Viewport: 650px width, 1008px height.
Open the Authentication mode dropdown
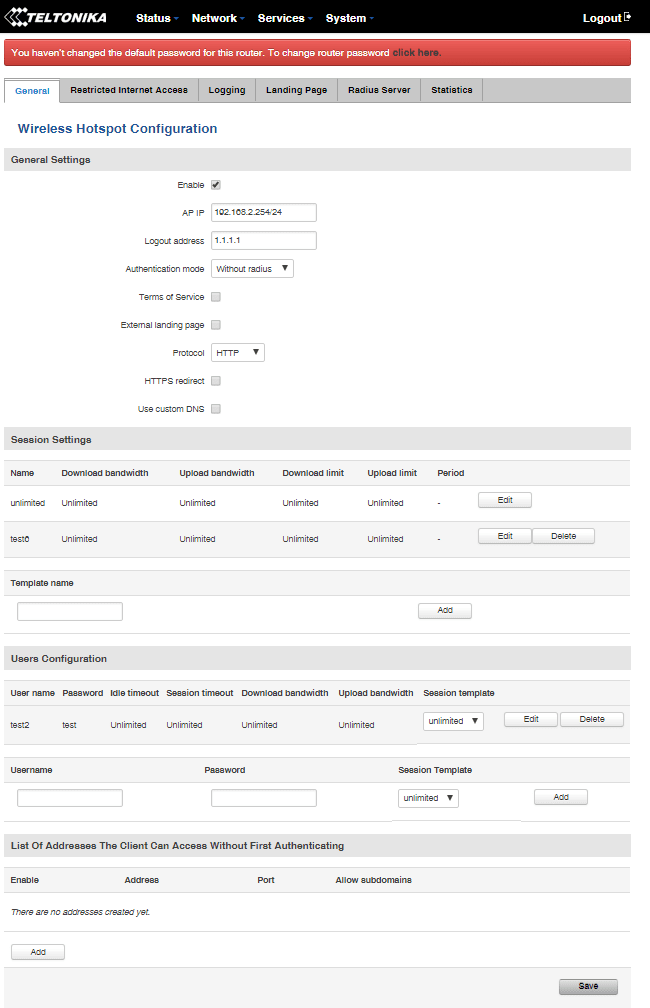pyautogui.click(x=252, y=269)
